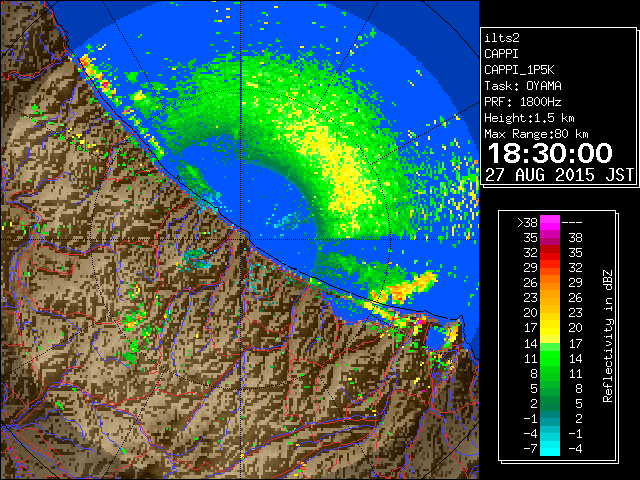Click the 'Height:1.5 km' line
The image size is (640, 480).
[x=529, y=118]
